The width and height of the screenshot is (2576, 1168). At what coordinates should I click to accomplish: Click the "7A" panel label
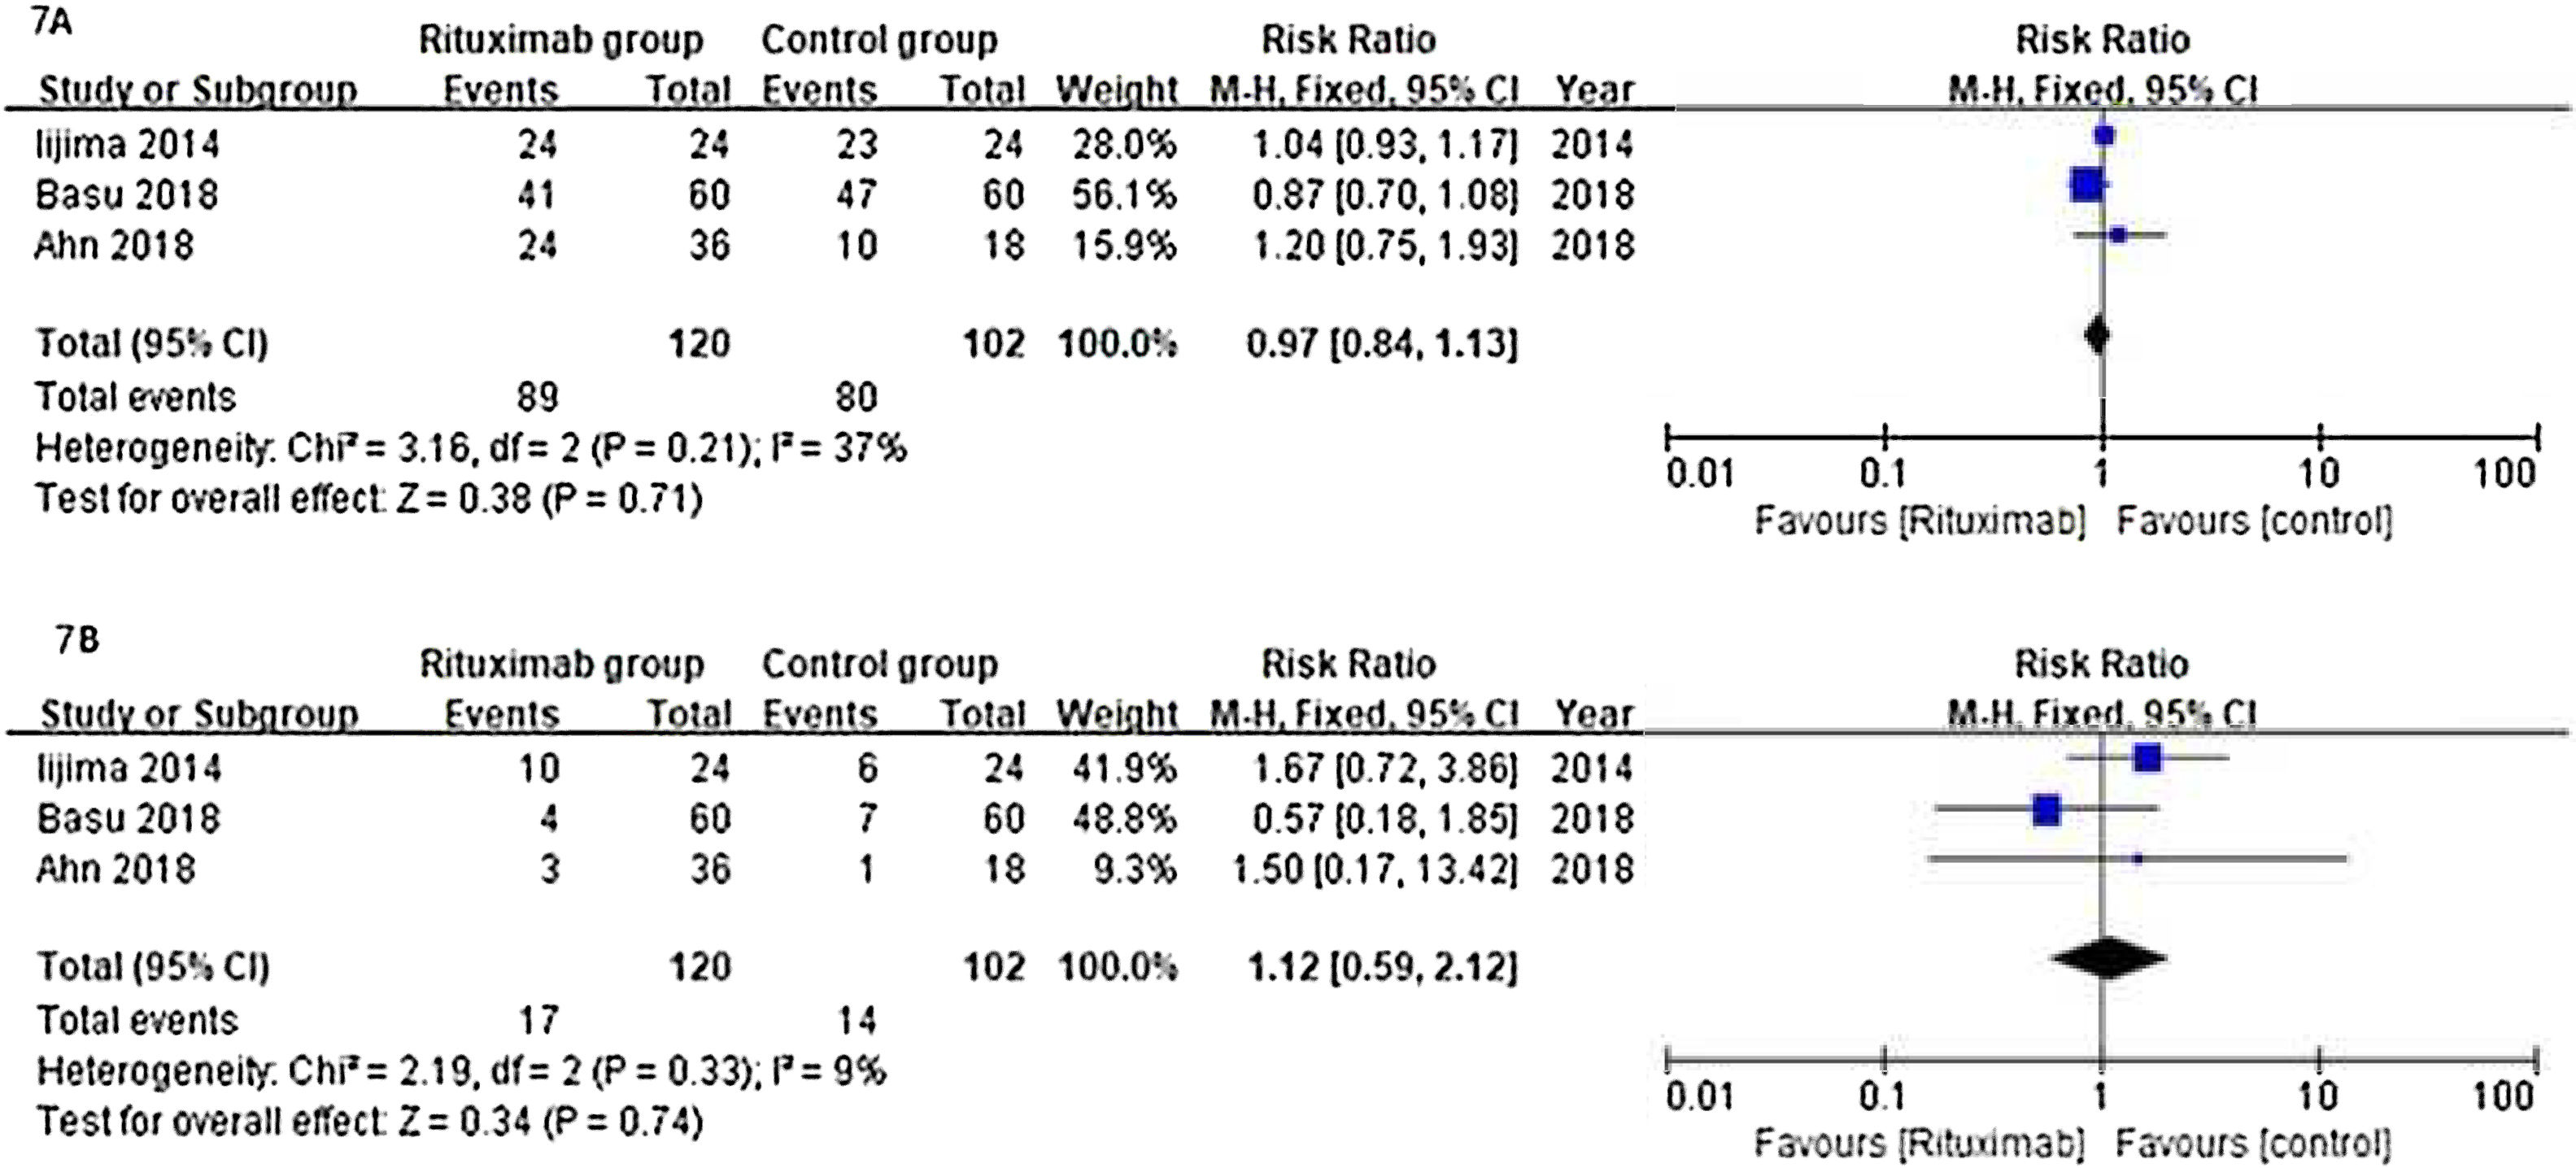52,22
